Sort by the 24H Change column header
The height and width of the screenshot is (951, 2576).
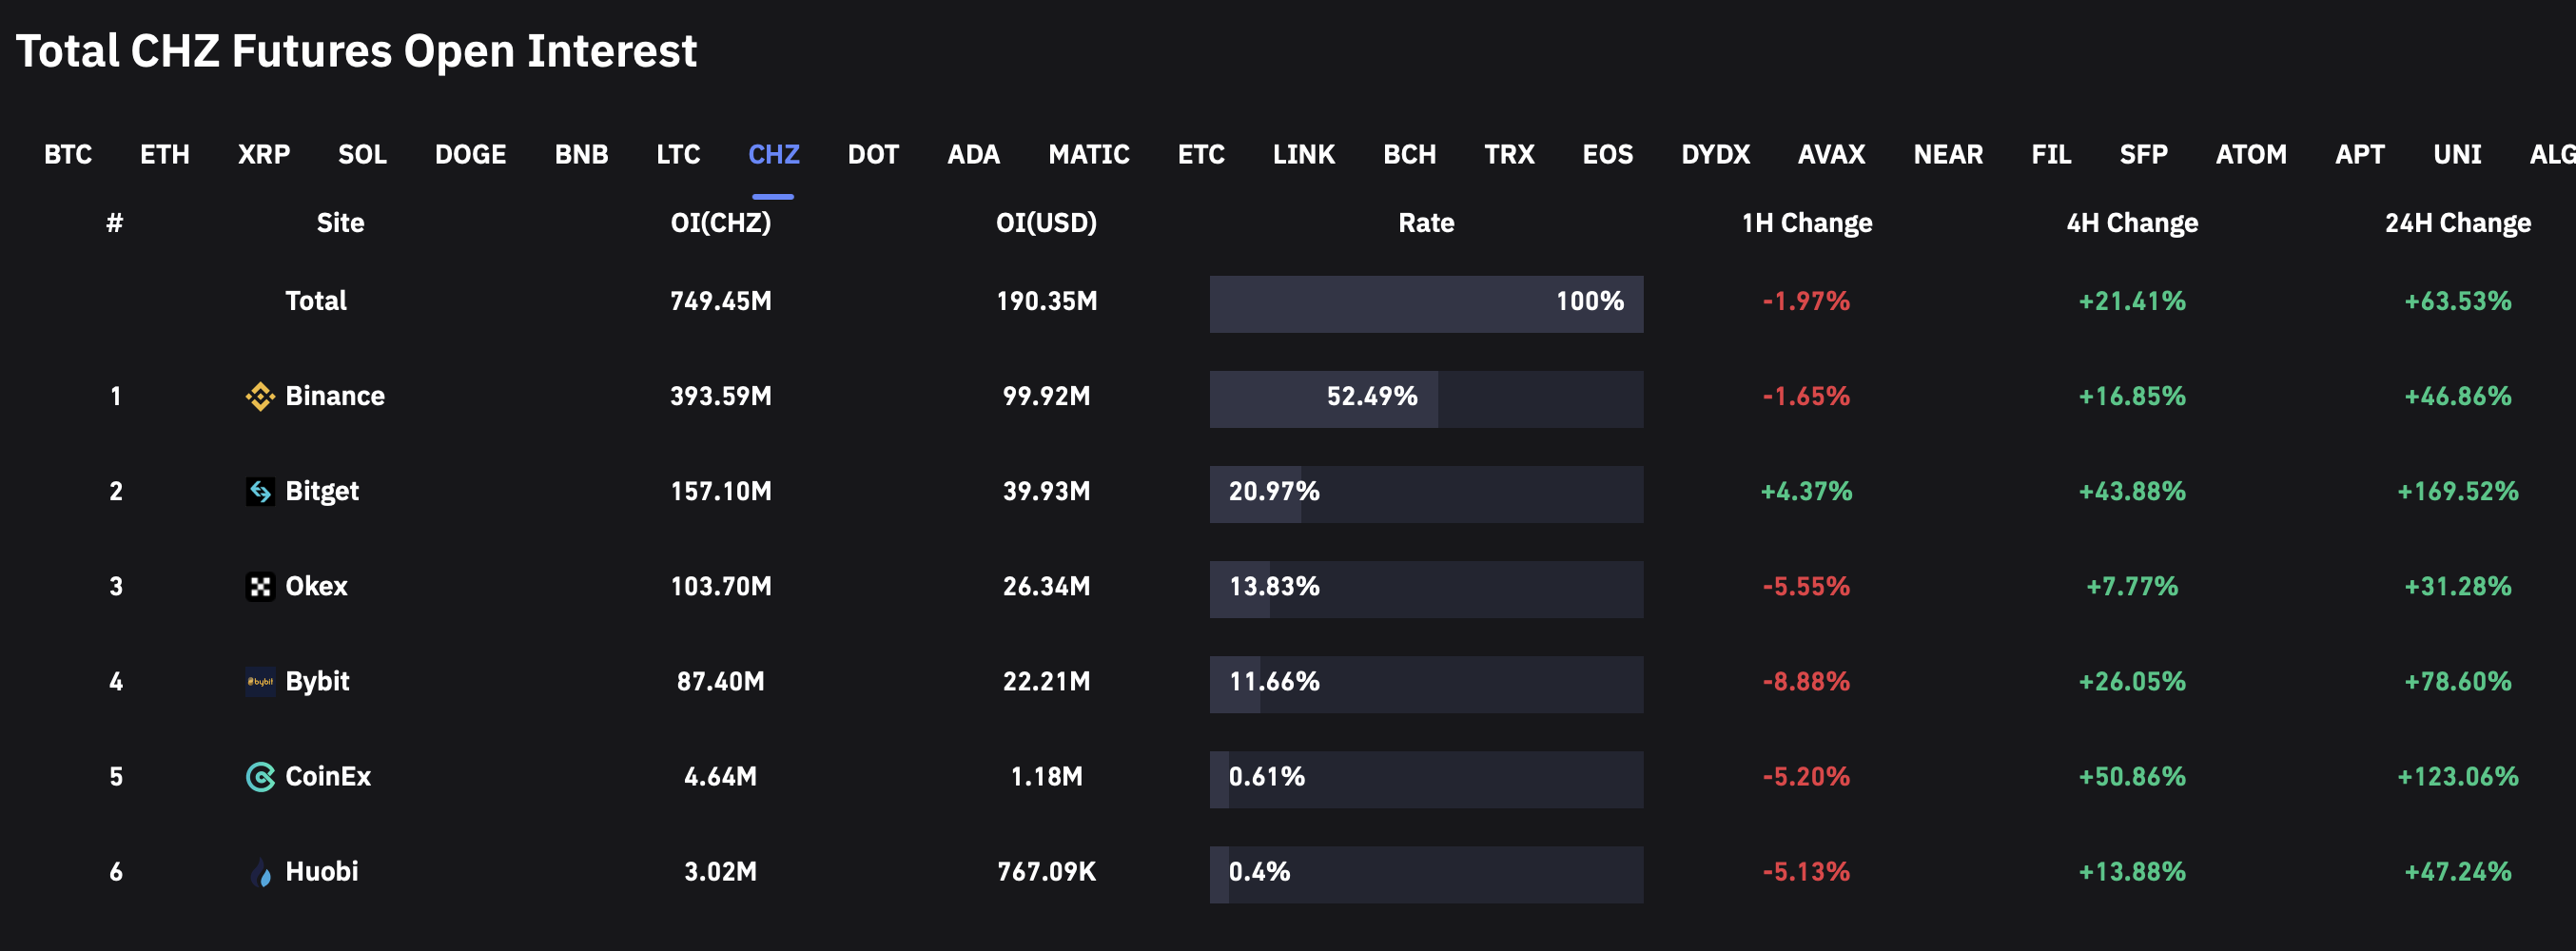coord(2457,222)
